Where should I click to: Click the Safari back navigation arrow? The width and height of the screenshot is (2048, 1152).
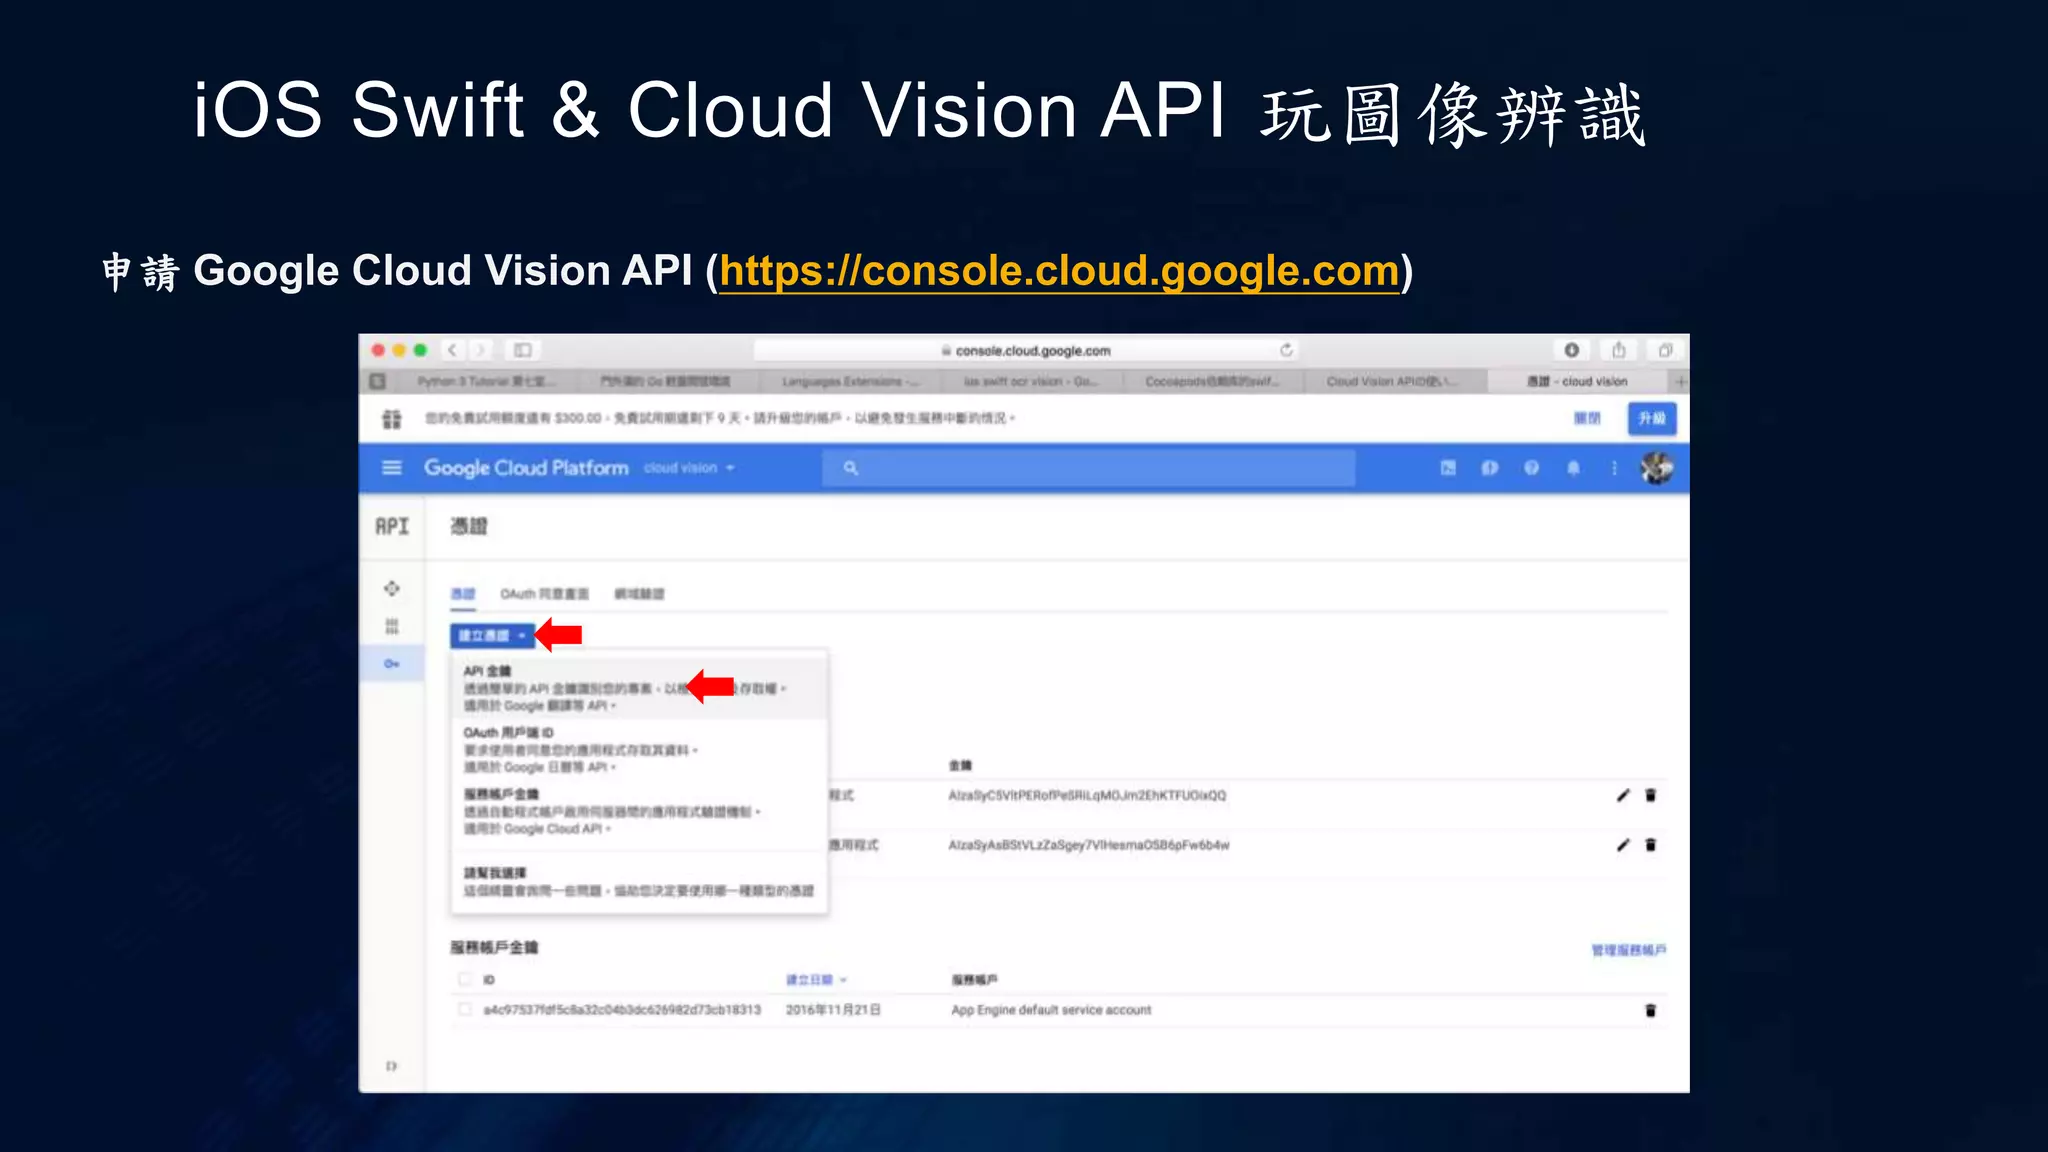click(453, 350)
